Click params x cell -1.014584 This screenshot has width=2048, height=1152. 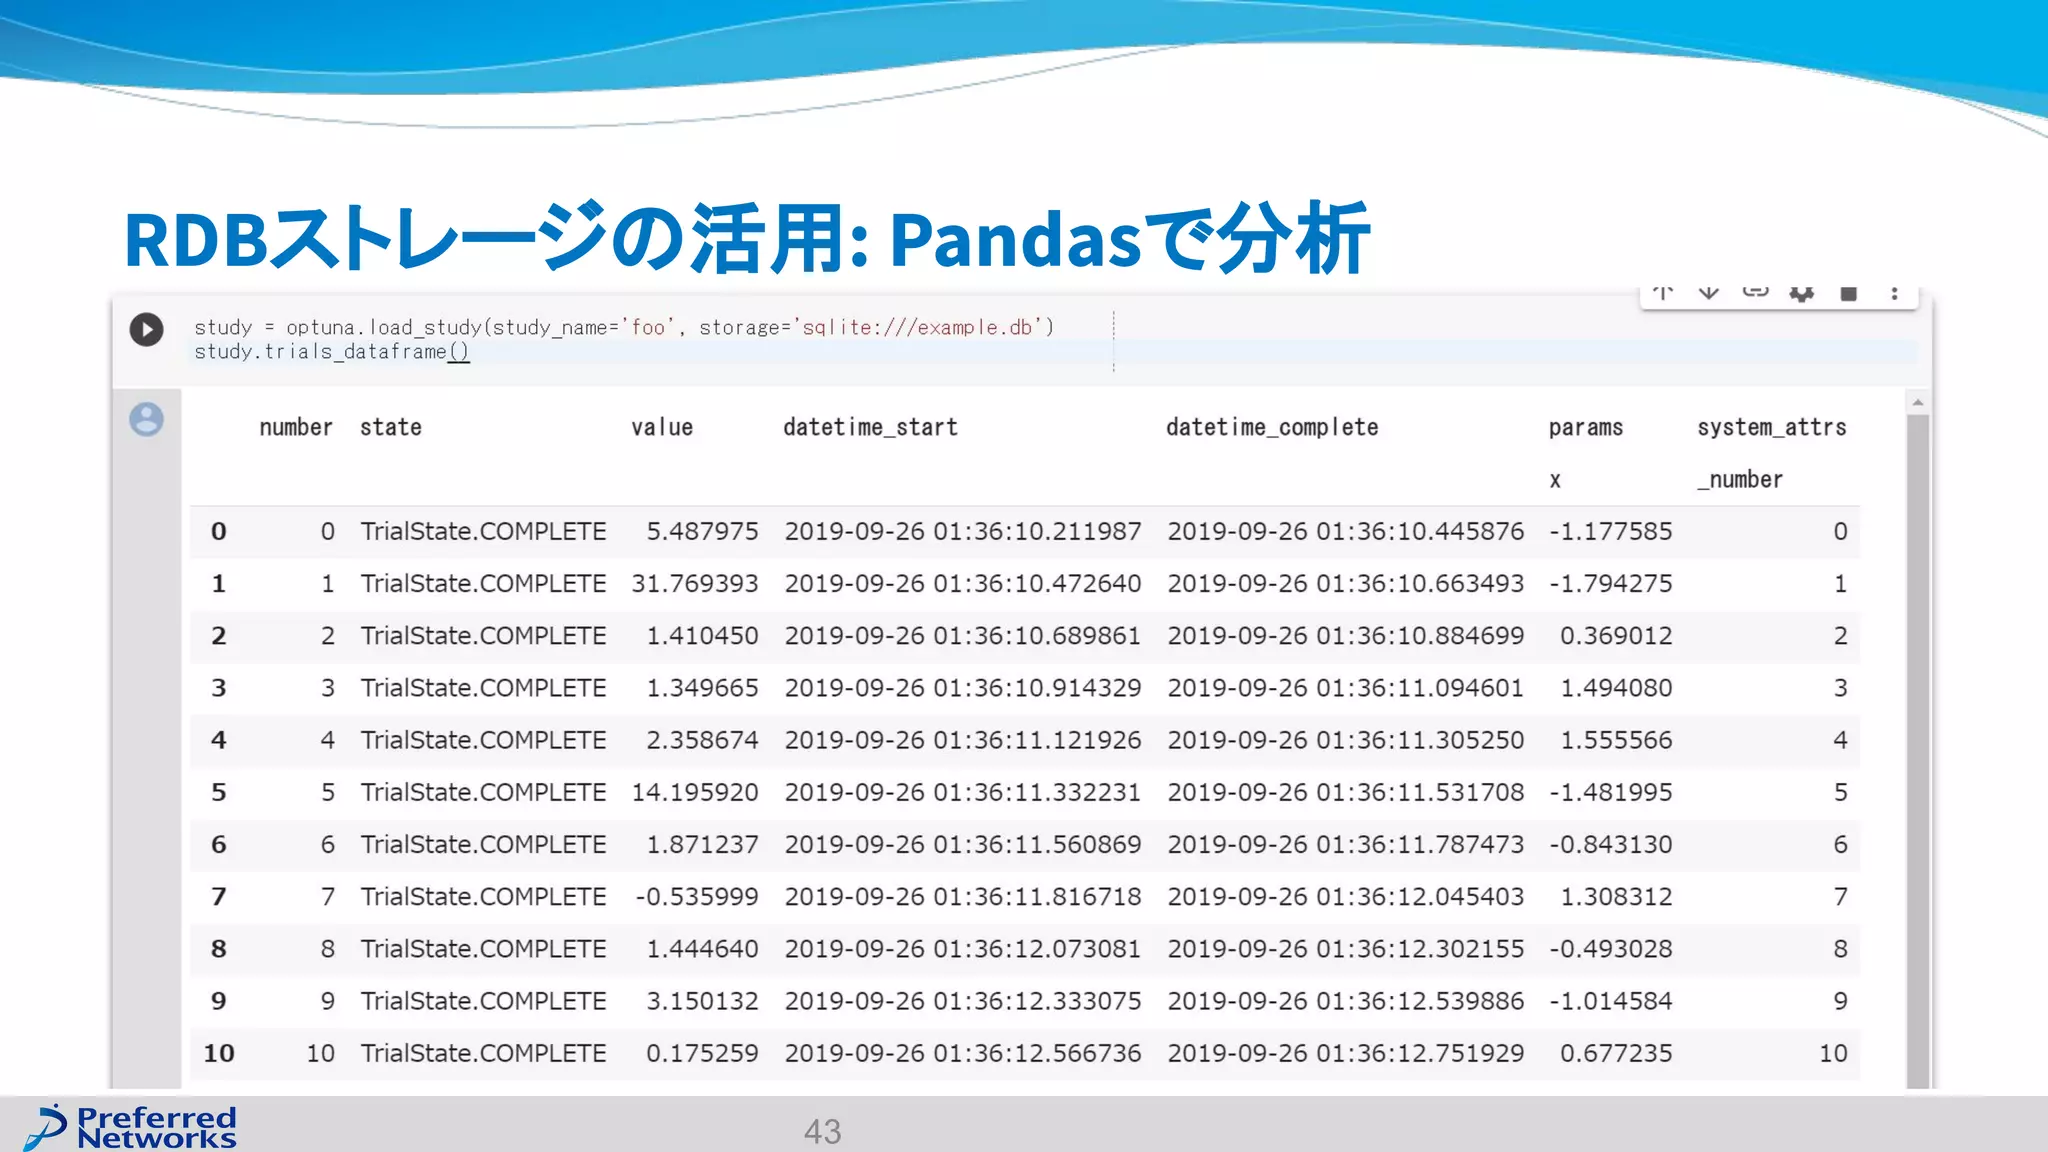point(1611,1001)
